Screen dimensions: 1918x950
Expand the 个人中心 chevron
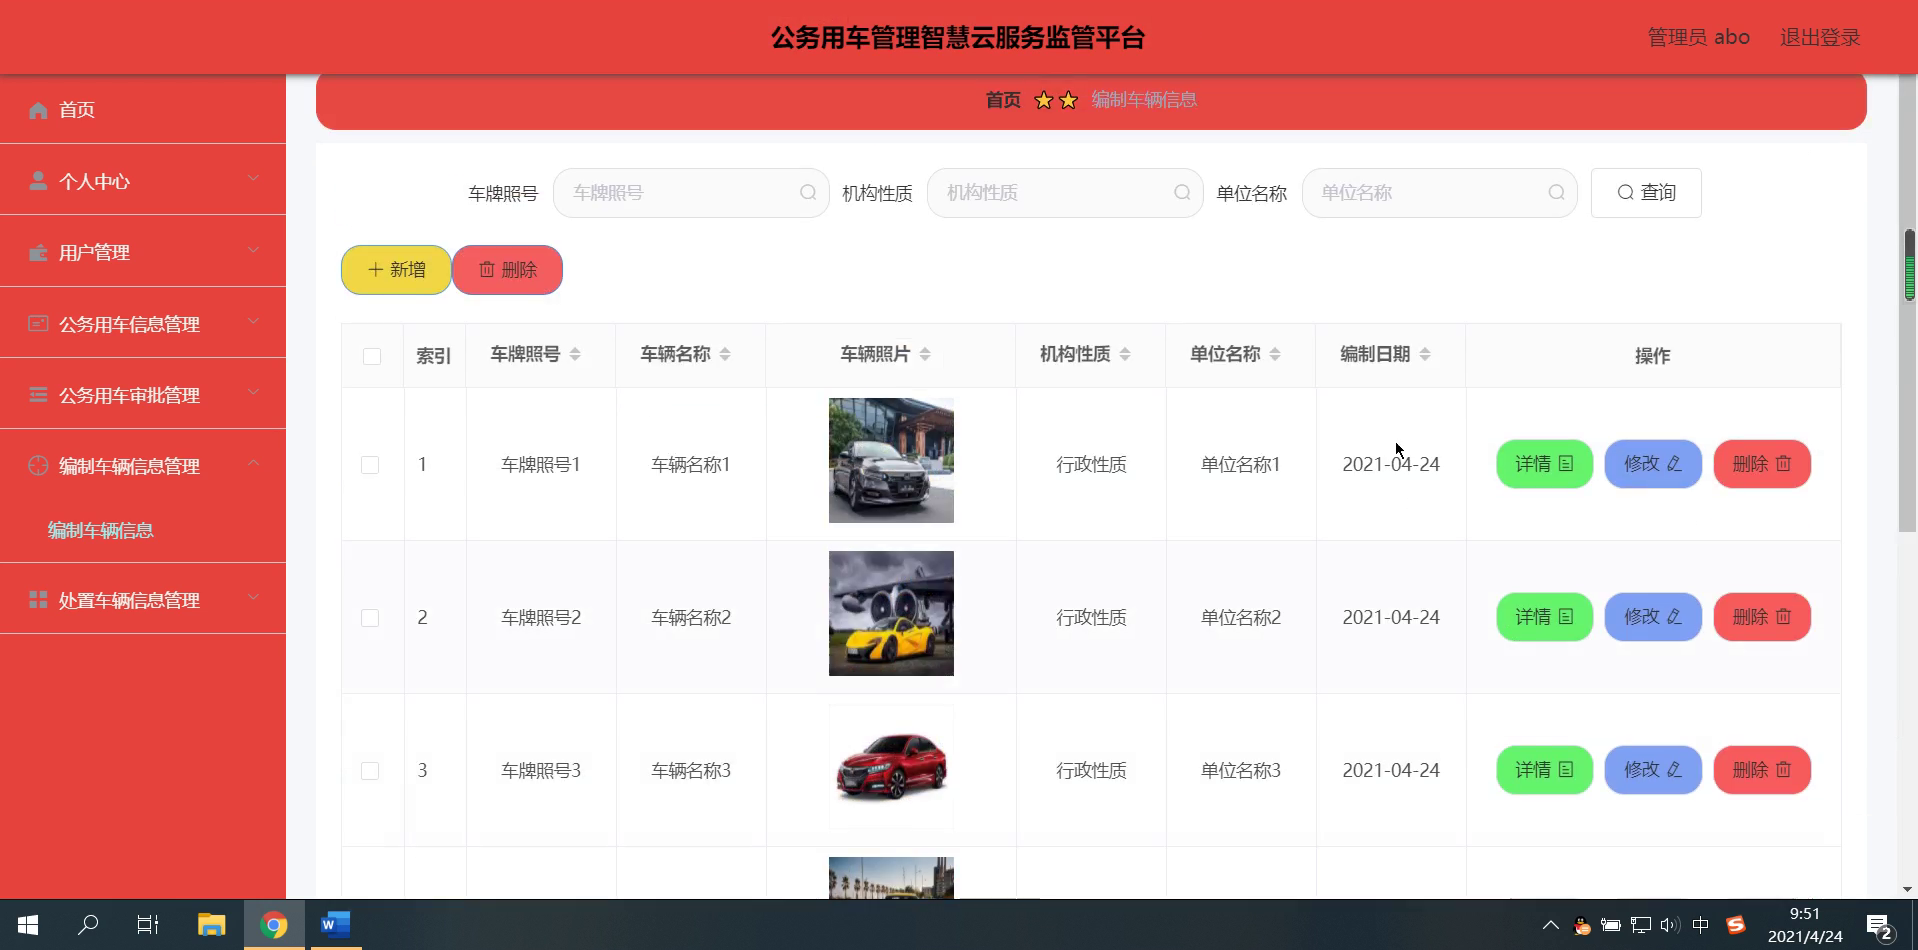(x=253, y=178)
